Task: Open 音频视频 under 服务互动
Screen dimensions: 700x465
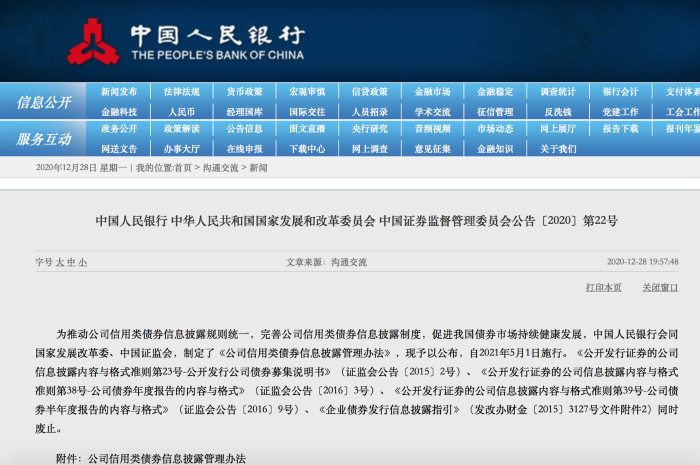Action: (x=433, y=129)
